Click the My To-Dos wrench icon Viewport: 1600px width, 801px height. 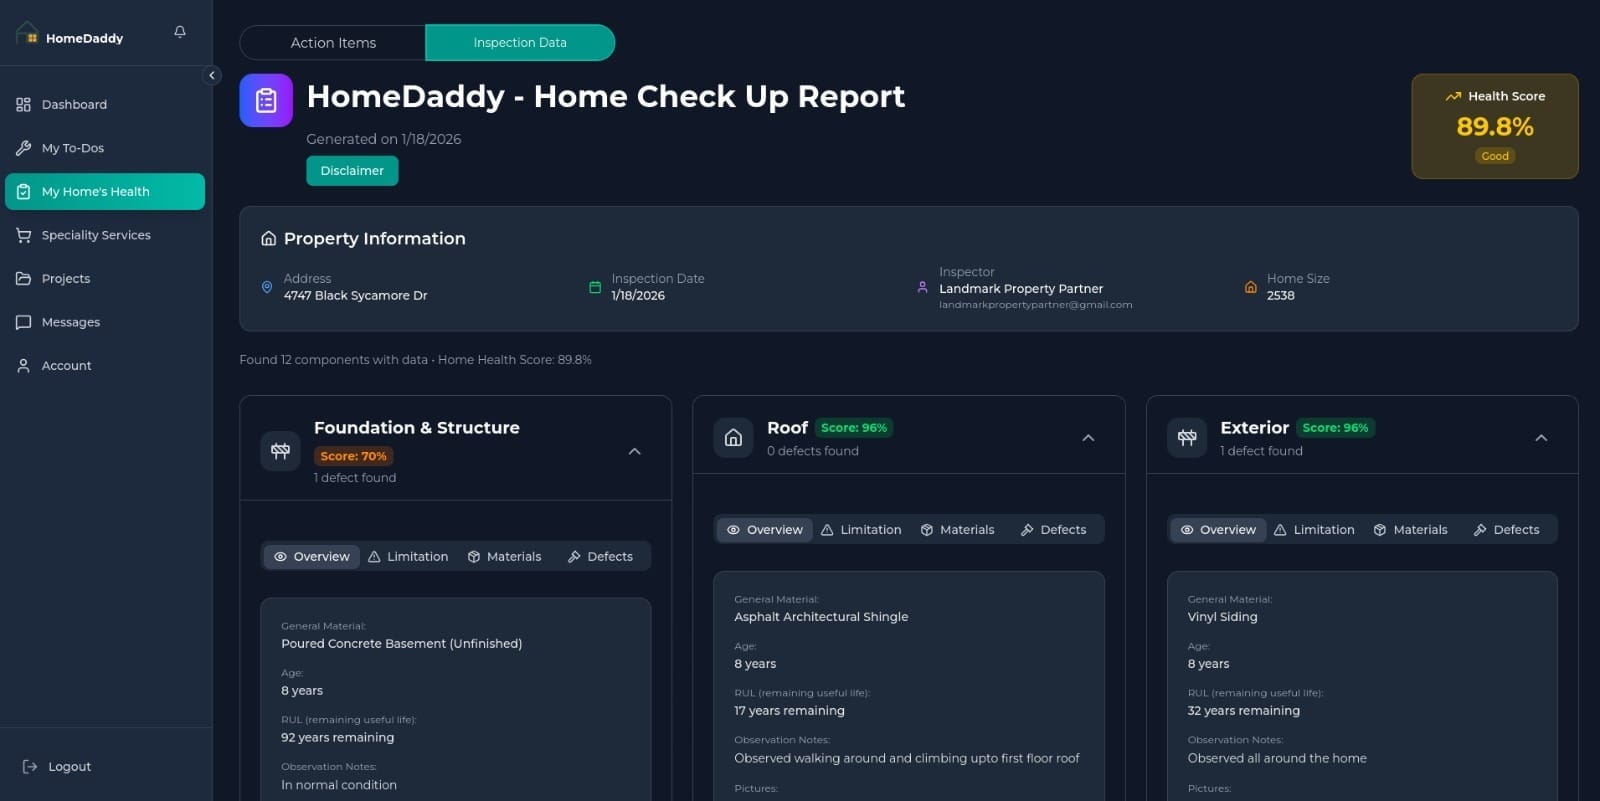(23, 148)
